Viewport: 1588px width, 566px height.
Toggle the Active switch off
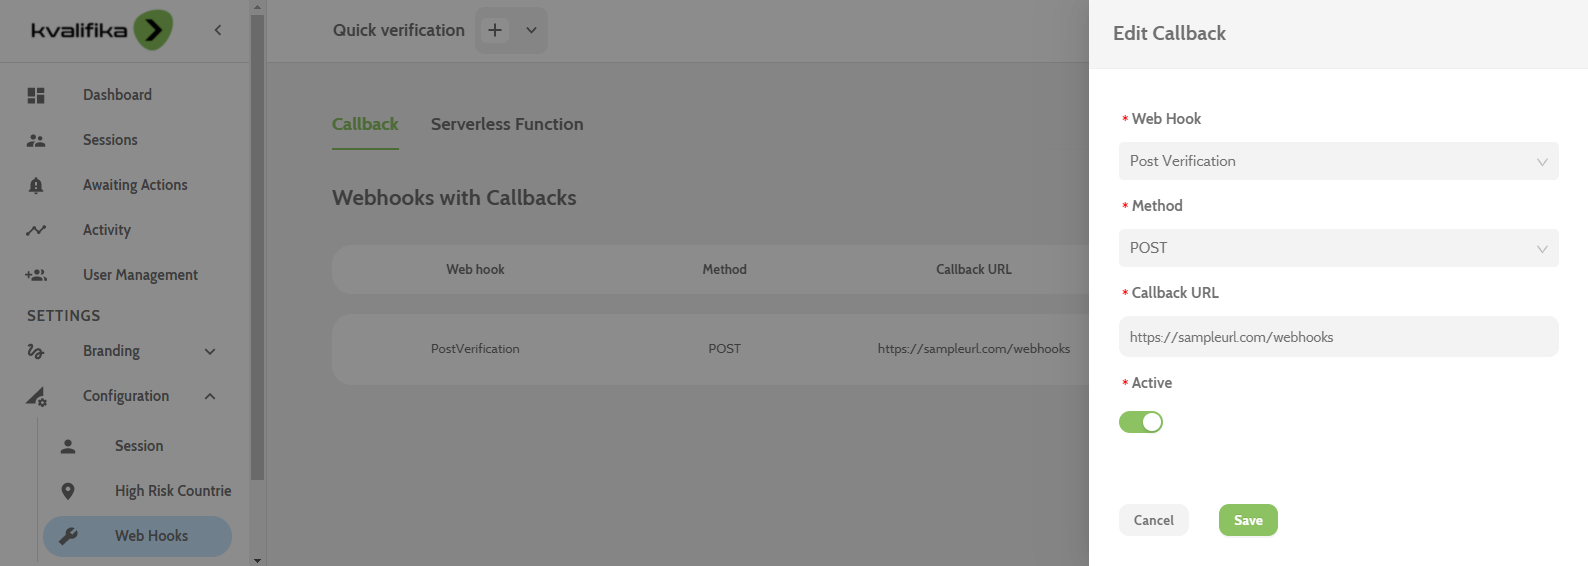pyautogui.click(x=1141, y=422)
